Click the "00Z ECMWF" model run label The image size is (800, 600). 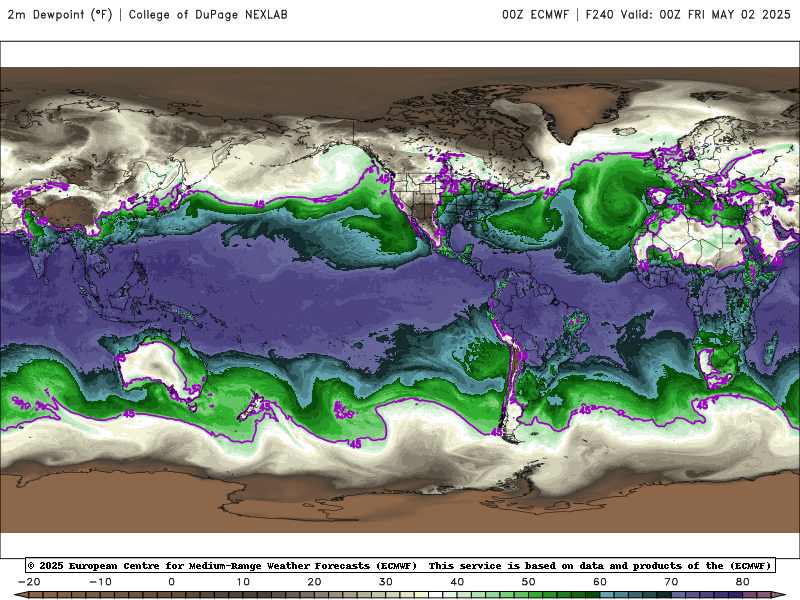coord(535,14)
